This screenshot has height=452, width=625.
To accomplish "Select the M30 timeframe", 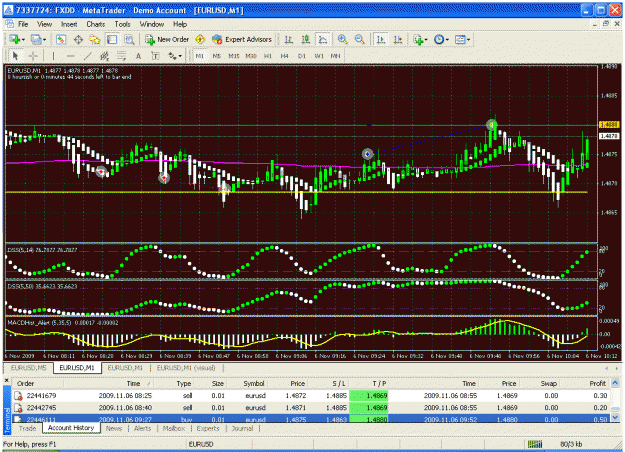I will point(251,56).
